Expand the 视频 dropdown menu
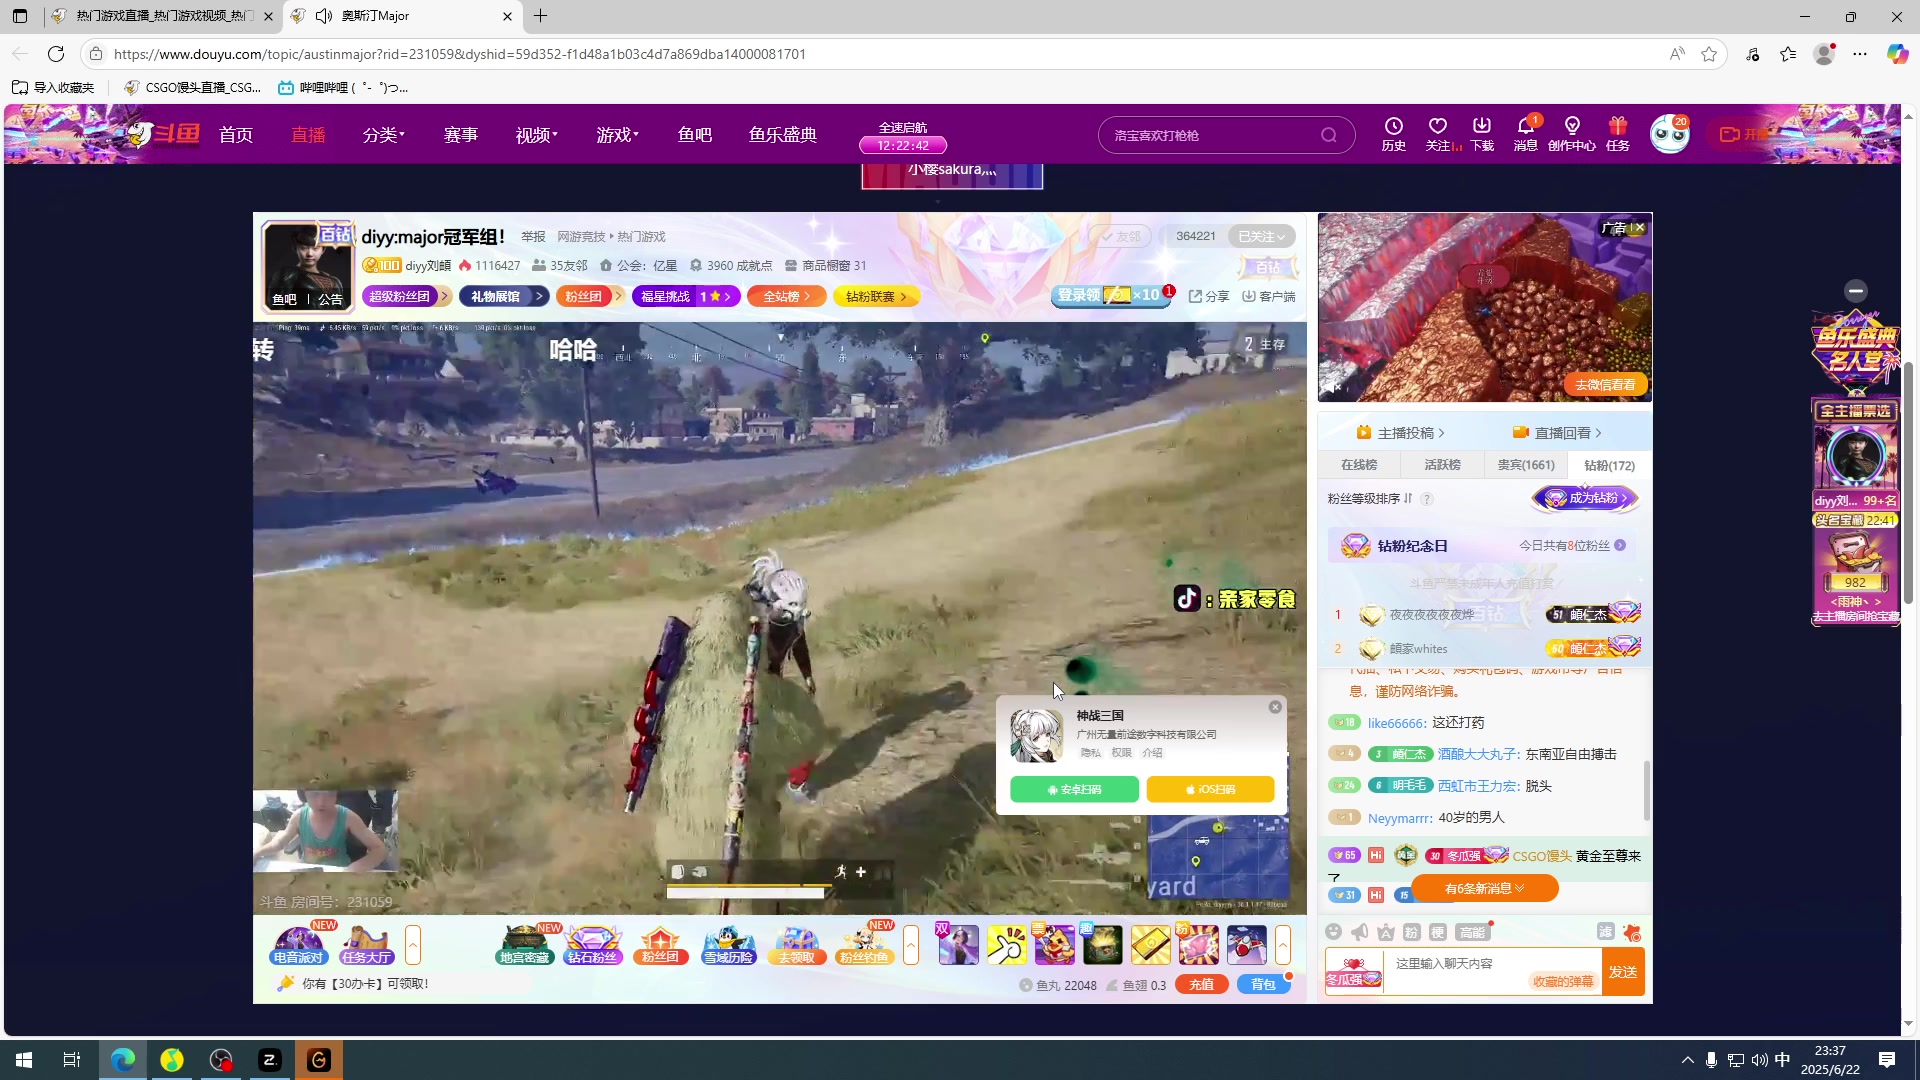The height and width of the screenshot is (1080, 1920). pos(536,134)
